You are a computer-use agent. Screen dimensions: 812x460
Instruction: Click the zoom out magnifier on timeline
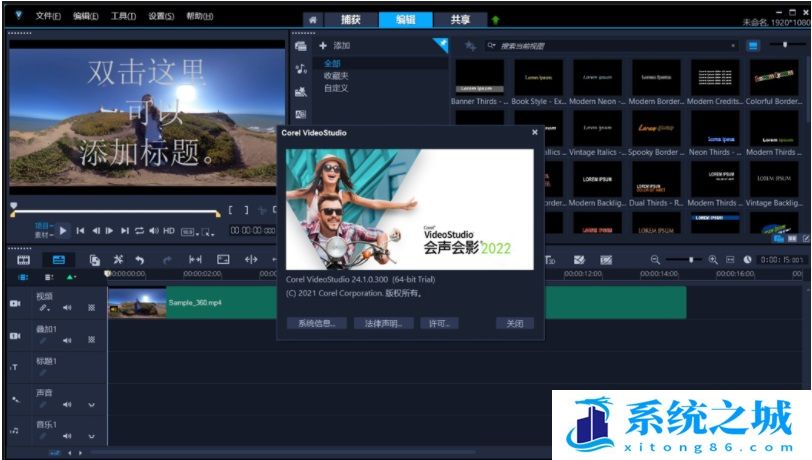tap(656, 260)
